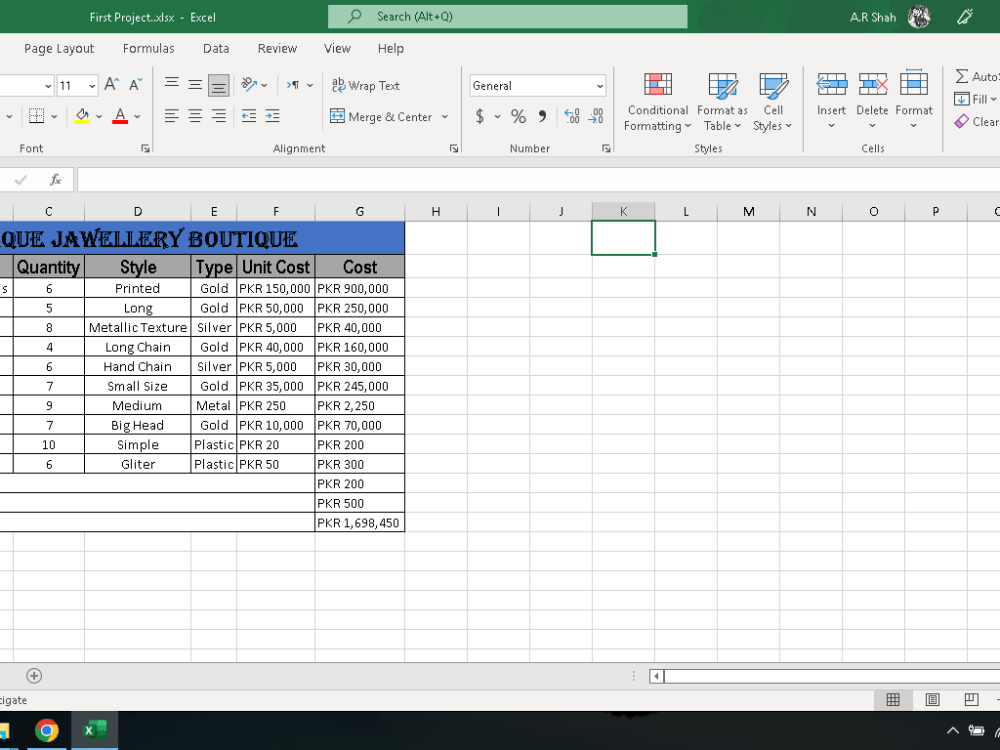Click the AutoSum sigma icon

click(962, 77)
